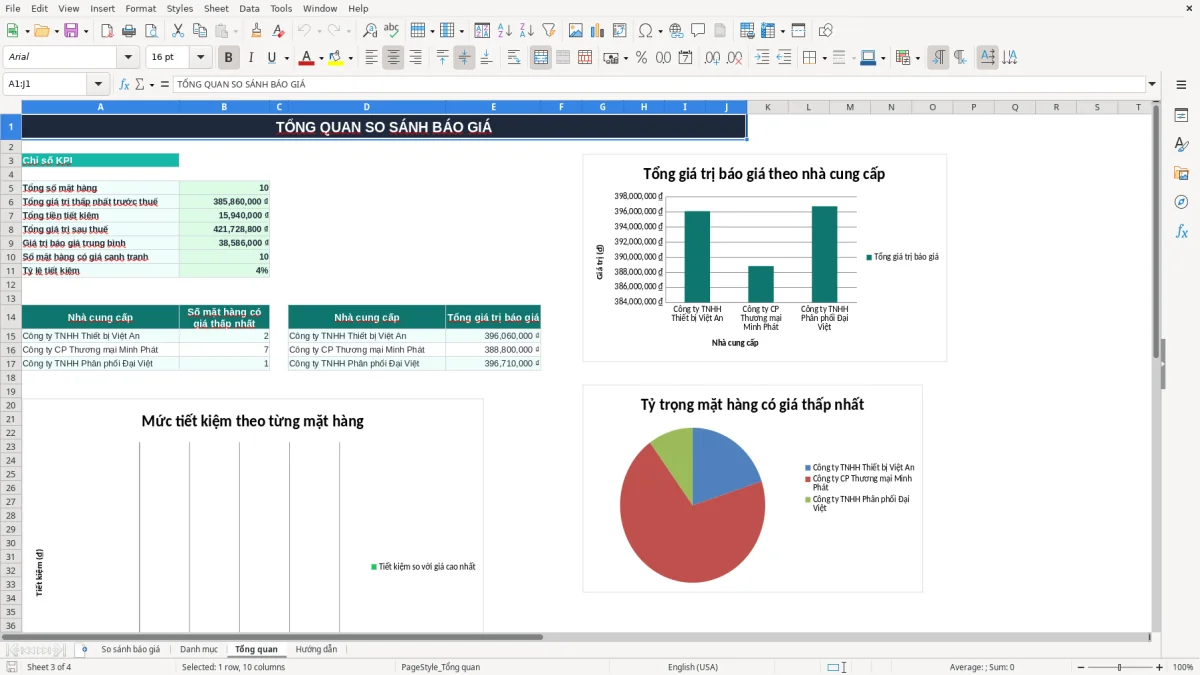The width and height of the screenshot is (1200, 675).
Task: Expand the Name Box dropdown
Action: 98,84
